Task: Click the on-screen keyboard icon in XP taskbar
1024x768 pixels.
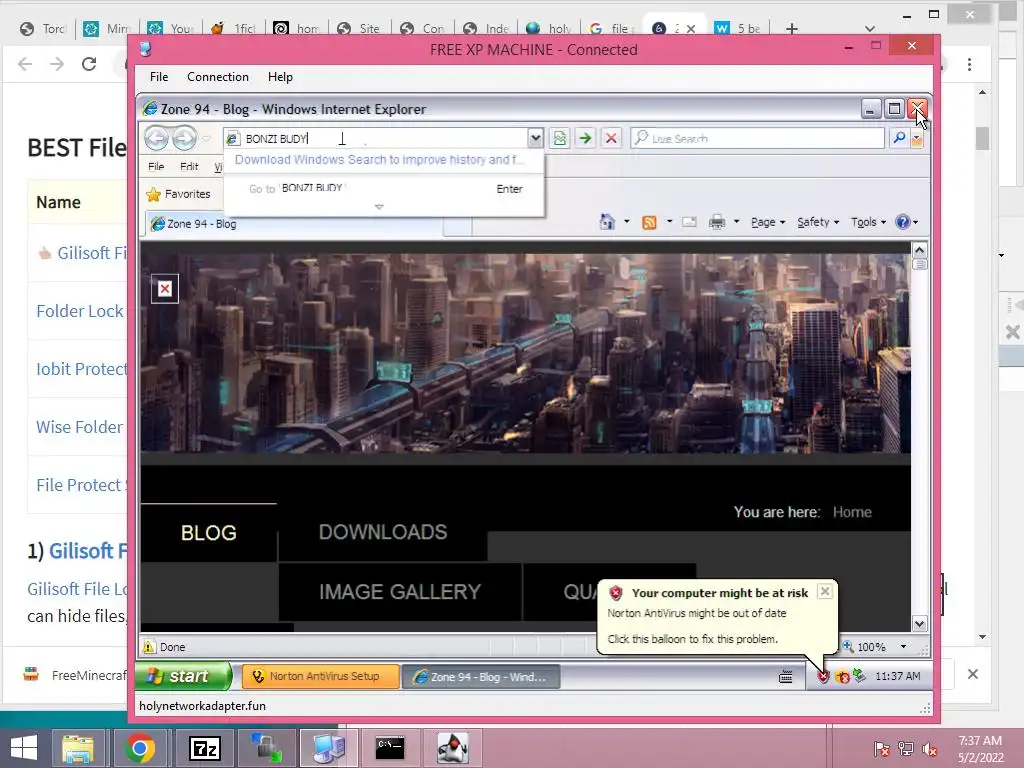Action: [786, 677]
